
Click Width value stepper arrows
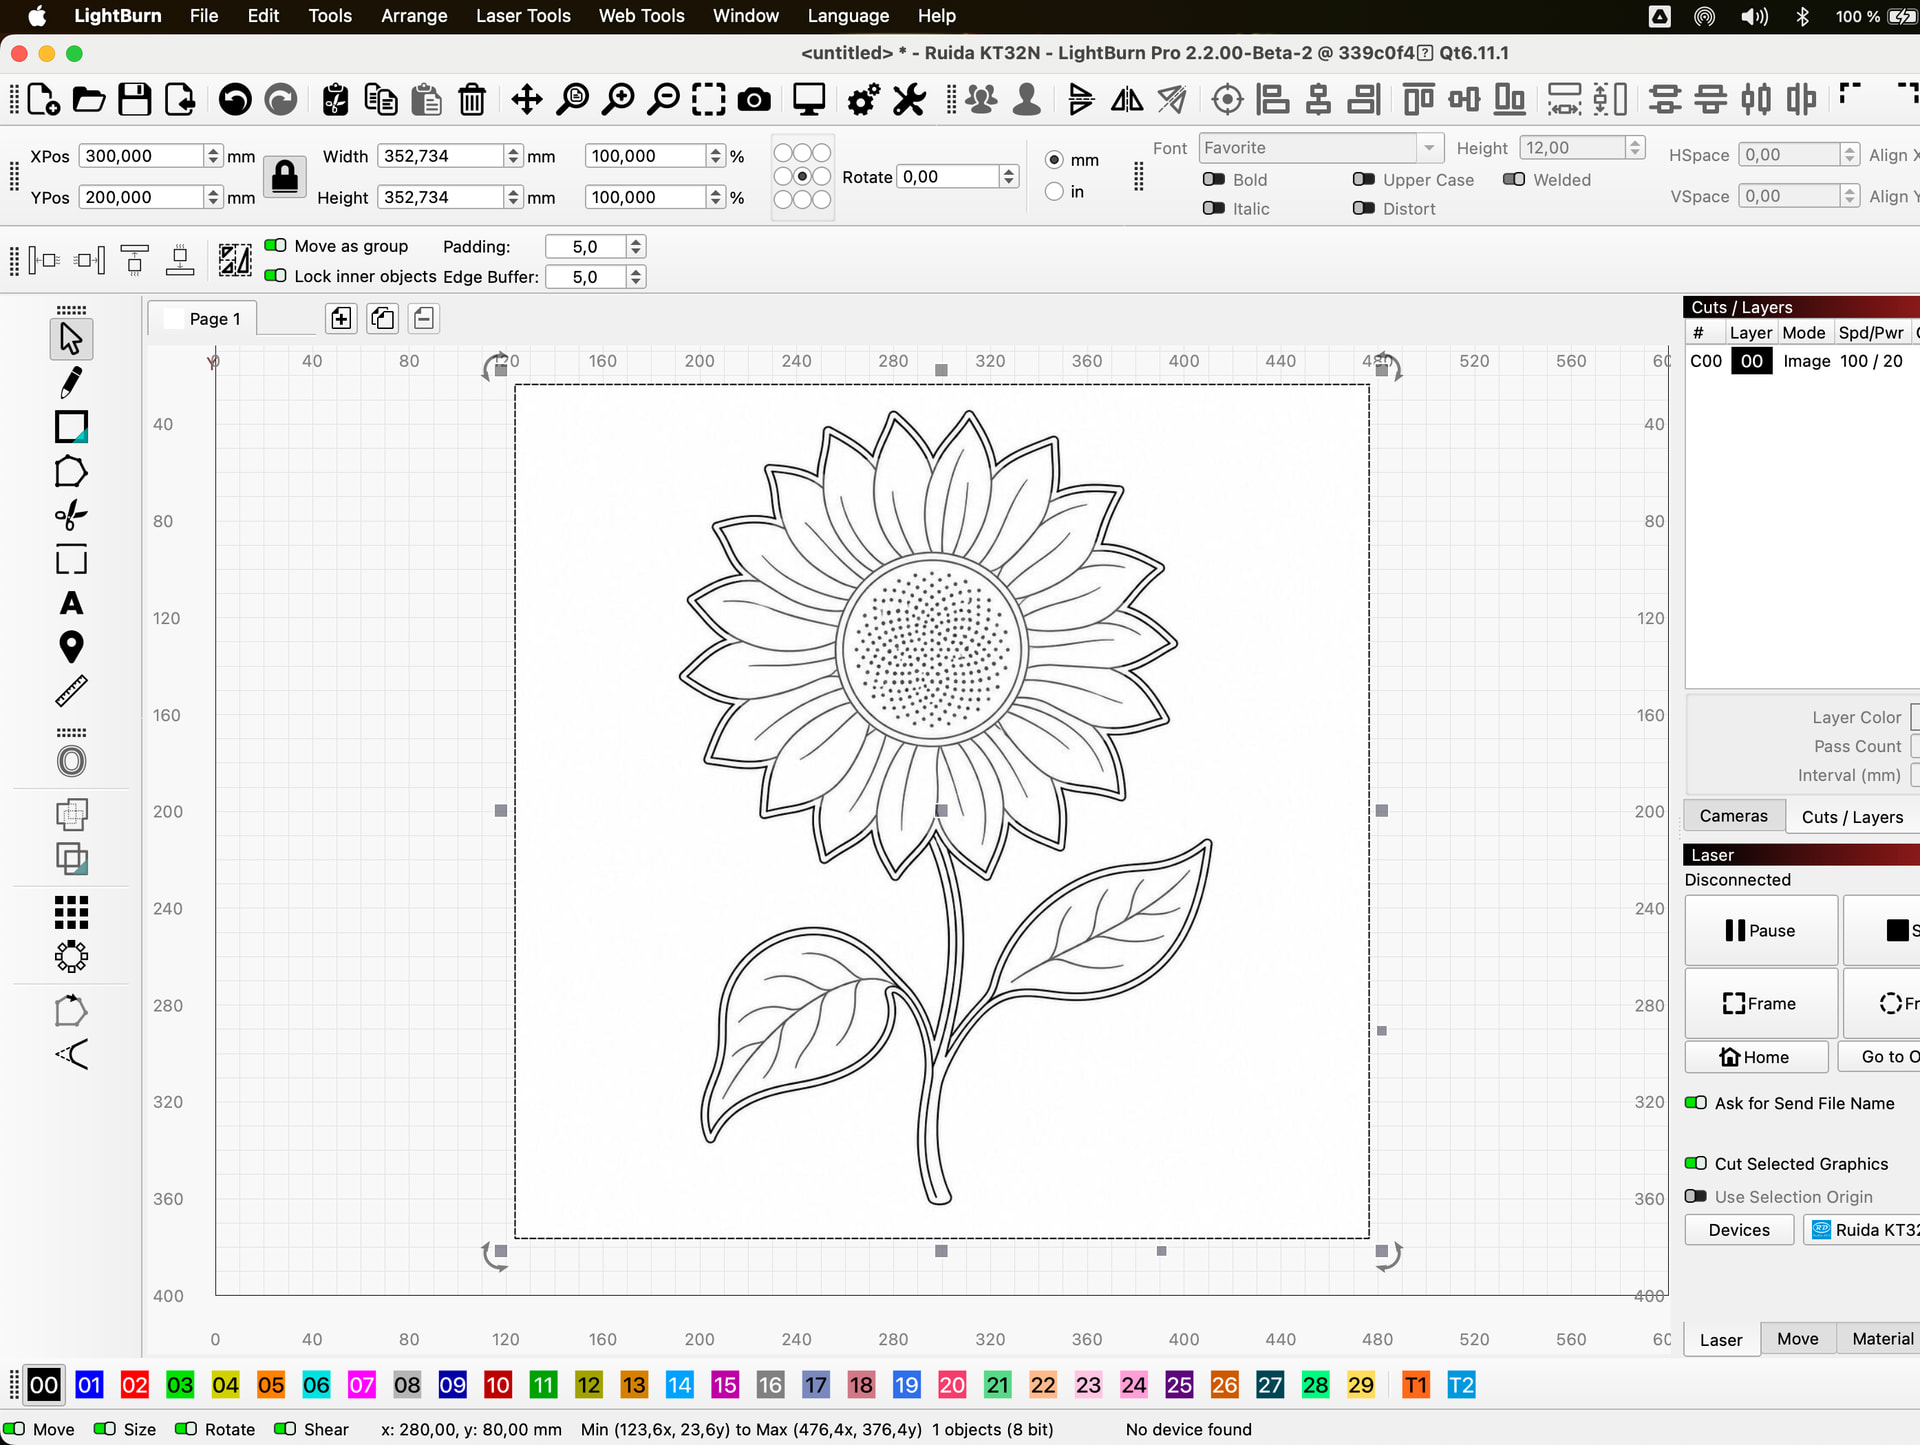point(513,155)
